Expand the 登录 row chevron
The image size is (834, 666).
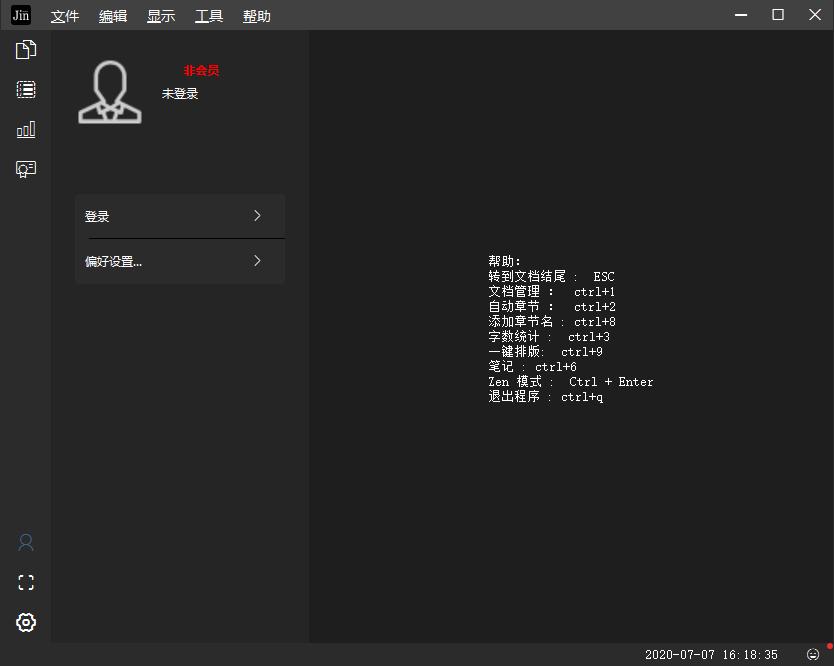tap(257, 215)
